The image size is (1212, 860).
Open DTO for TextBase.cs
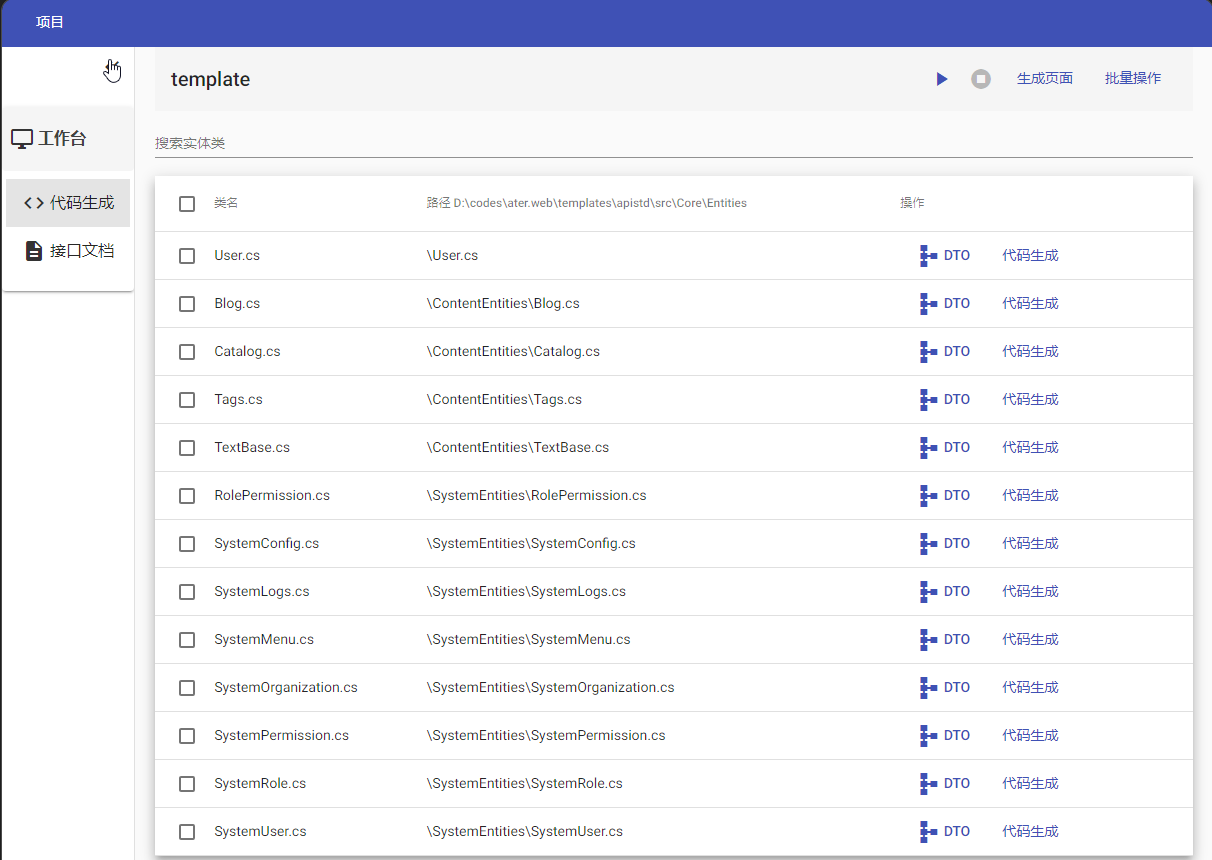coord(945,448)
